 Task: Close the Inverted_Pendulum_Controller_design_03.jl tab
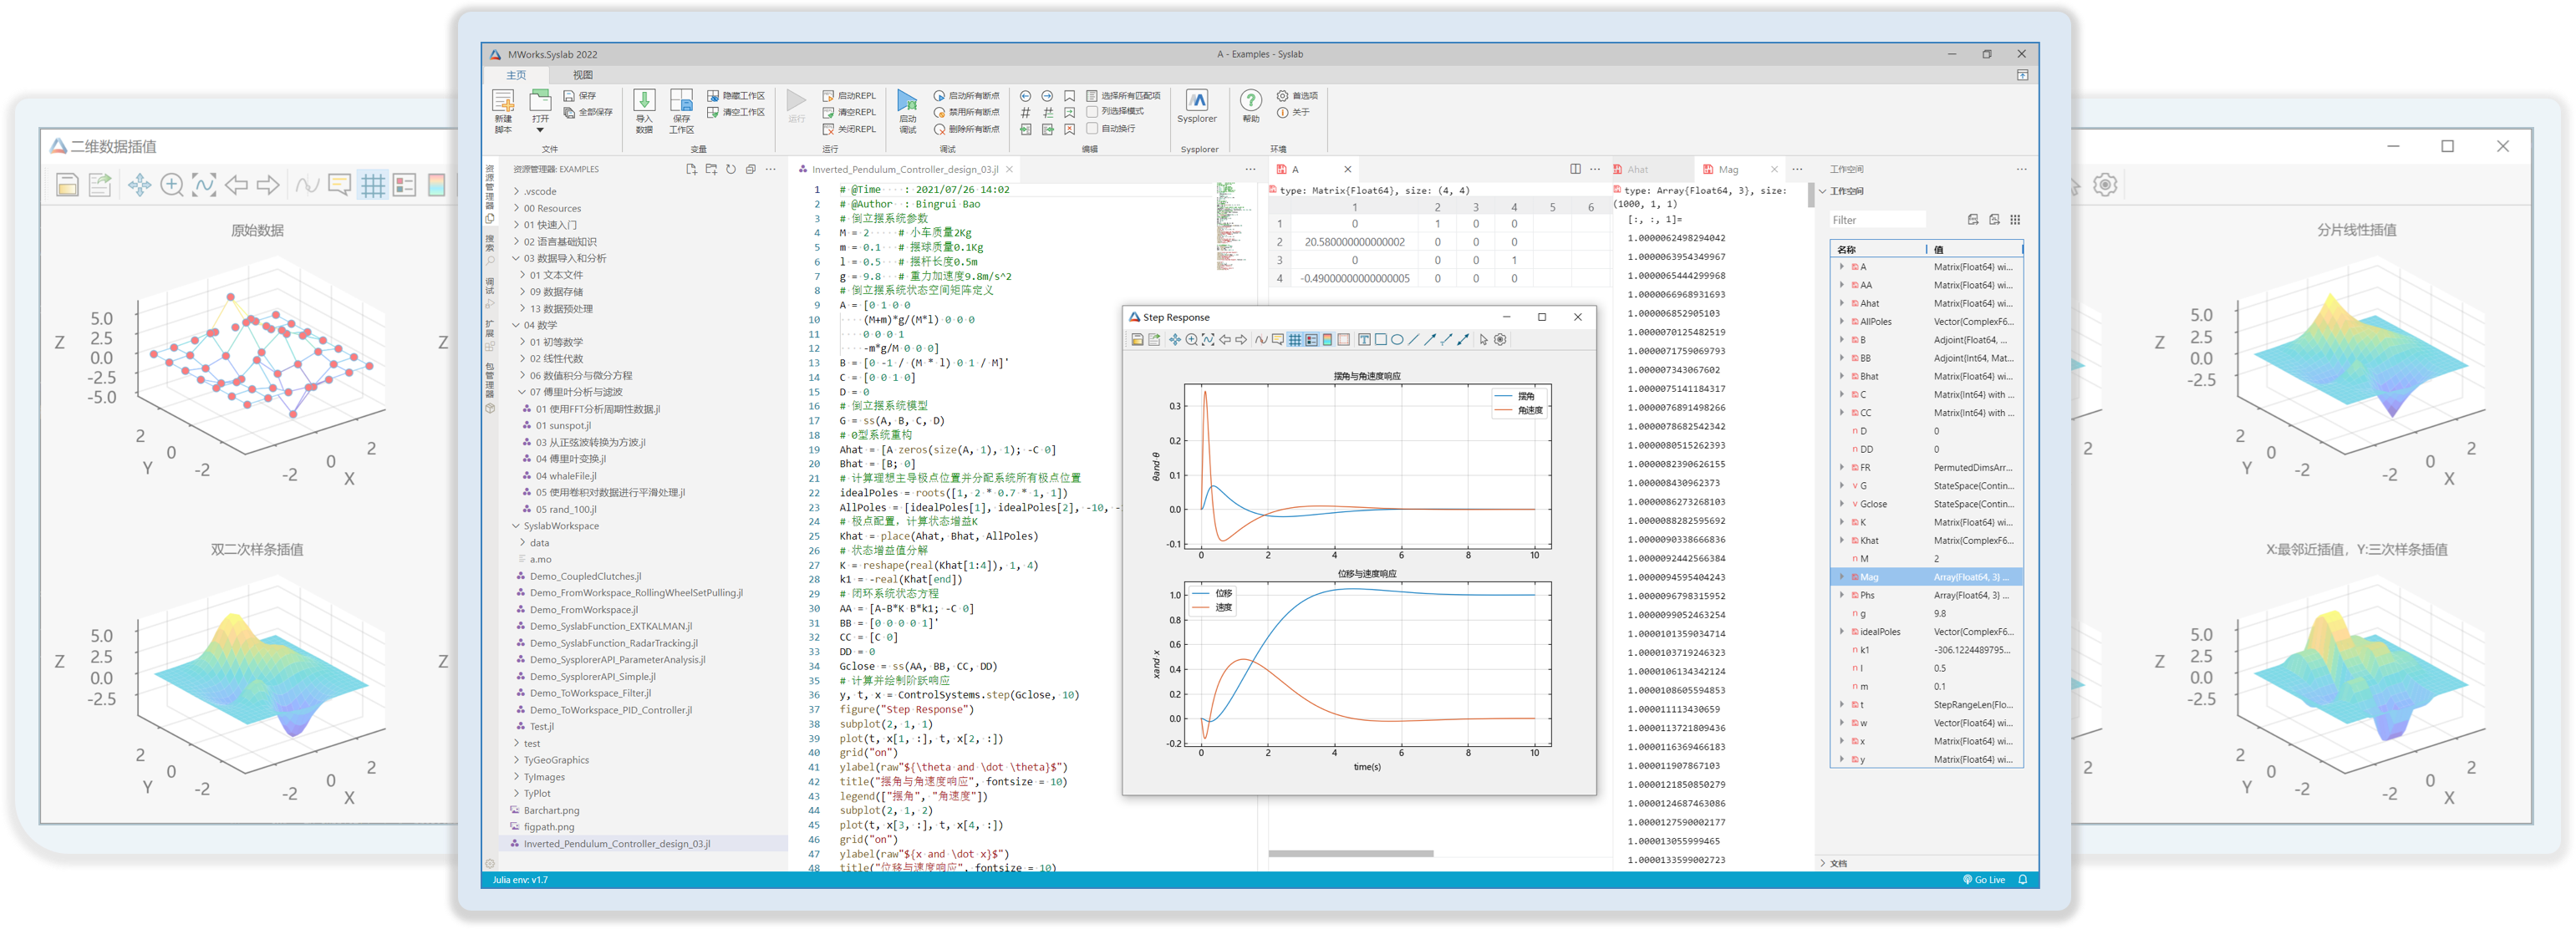[1009, 169]
